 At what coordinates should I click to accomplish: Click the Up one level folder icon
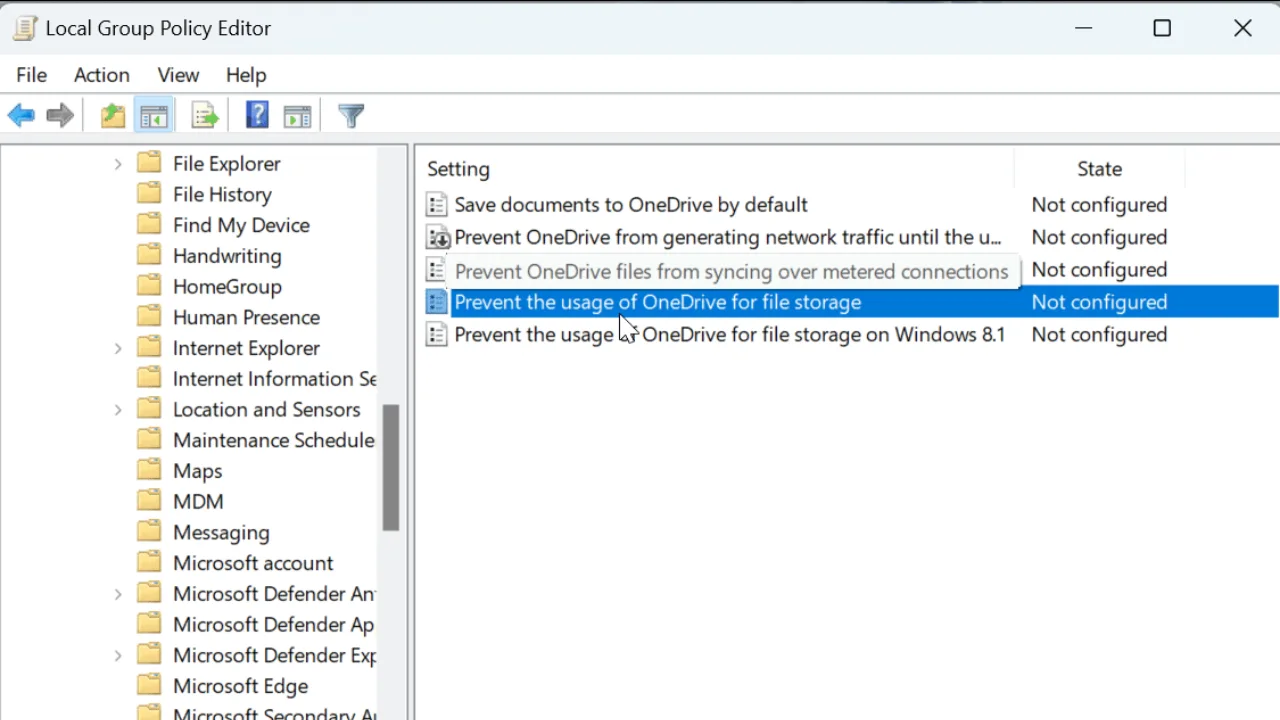(112, 115)
